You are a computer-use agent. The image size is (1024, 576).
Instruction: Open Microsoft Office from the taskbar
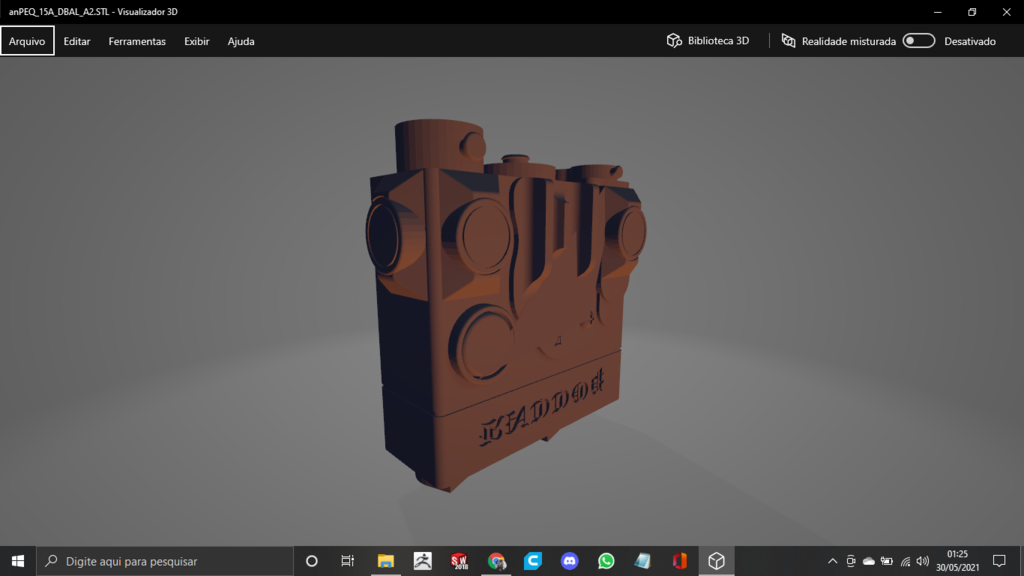pyautogui.click(x=680, y=561)
